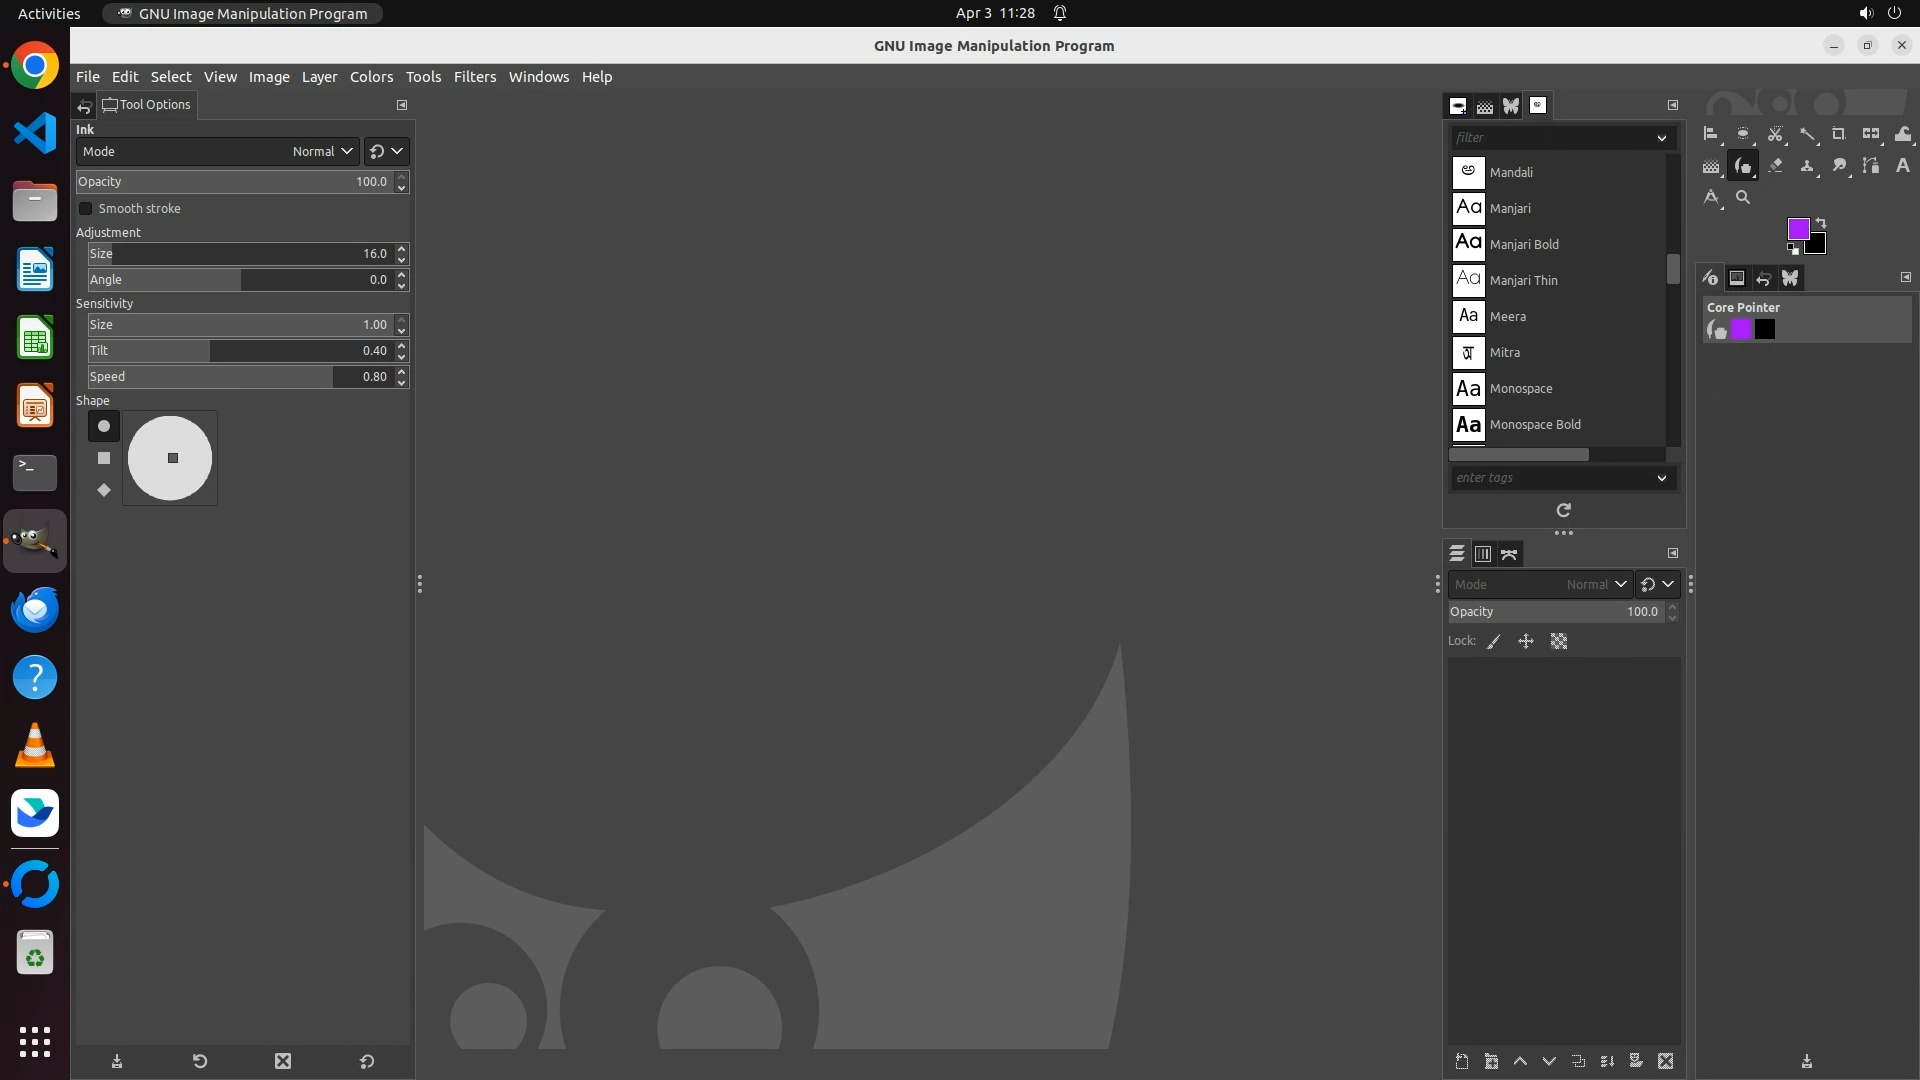The height and width of the screenshot is (1080, 1920).
Task: Select the Fuzzy Select magic wand tool
Action: [x=1808, y=134]
